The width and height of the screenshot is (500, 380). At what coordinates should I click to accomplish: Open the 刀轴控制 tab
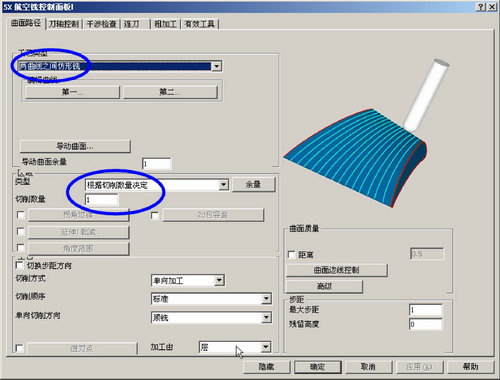pyautogui.click(x=64, y=24)
